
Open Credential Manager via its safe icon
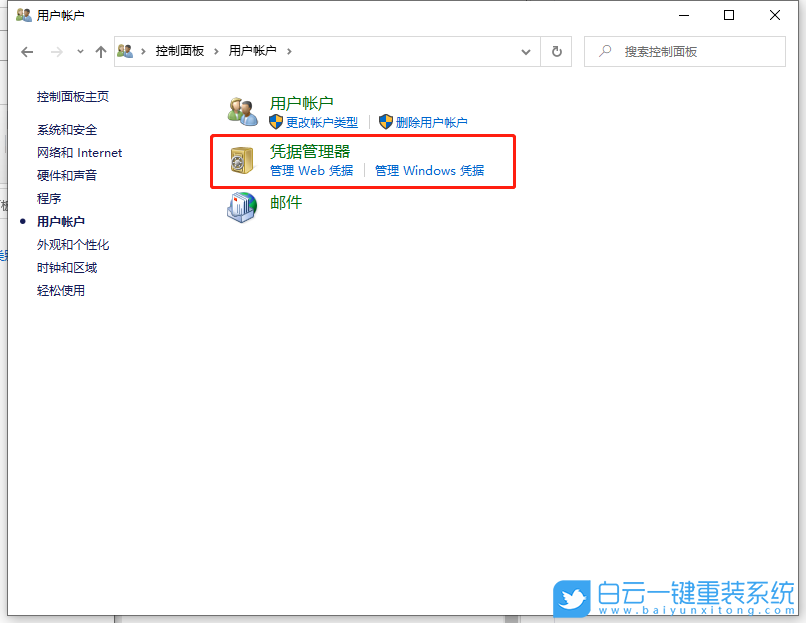[x=240, y=159]
